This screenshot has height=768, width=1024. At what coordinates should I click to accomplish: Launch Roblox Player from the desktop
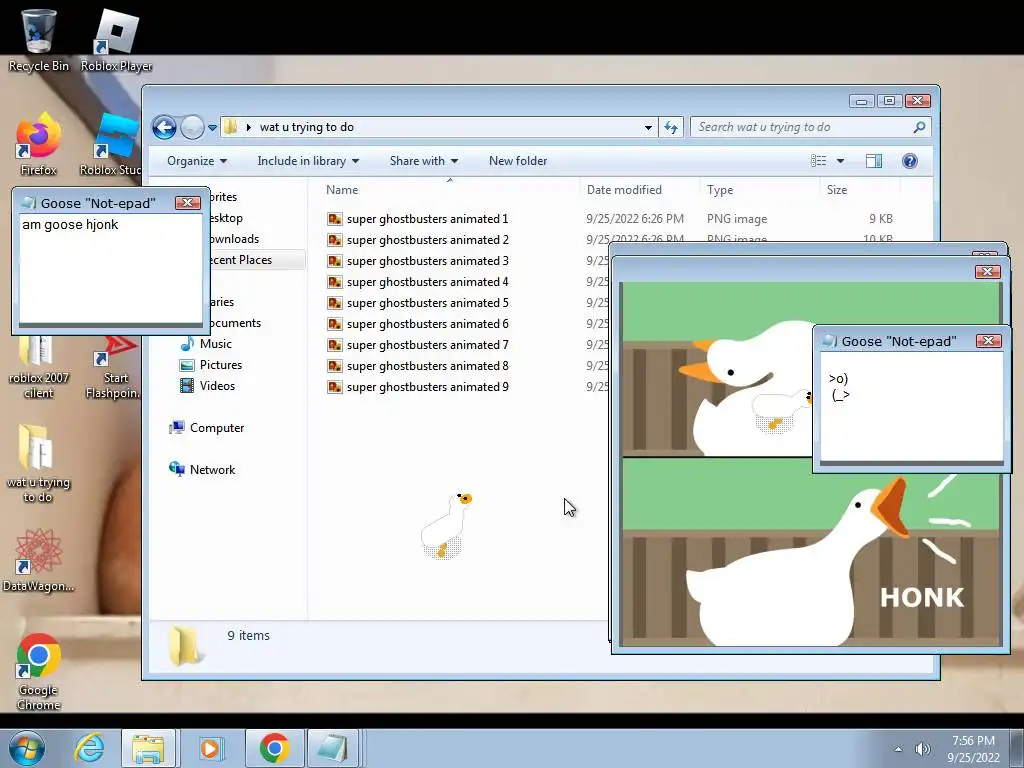point(116,38)
